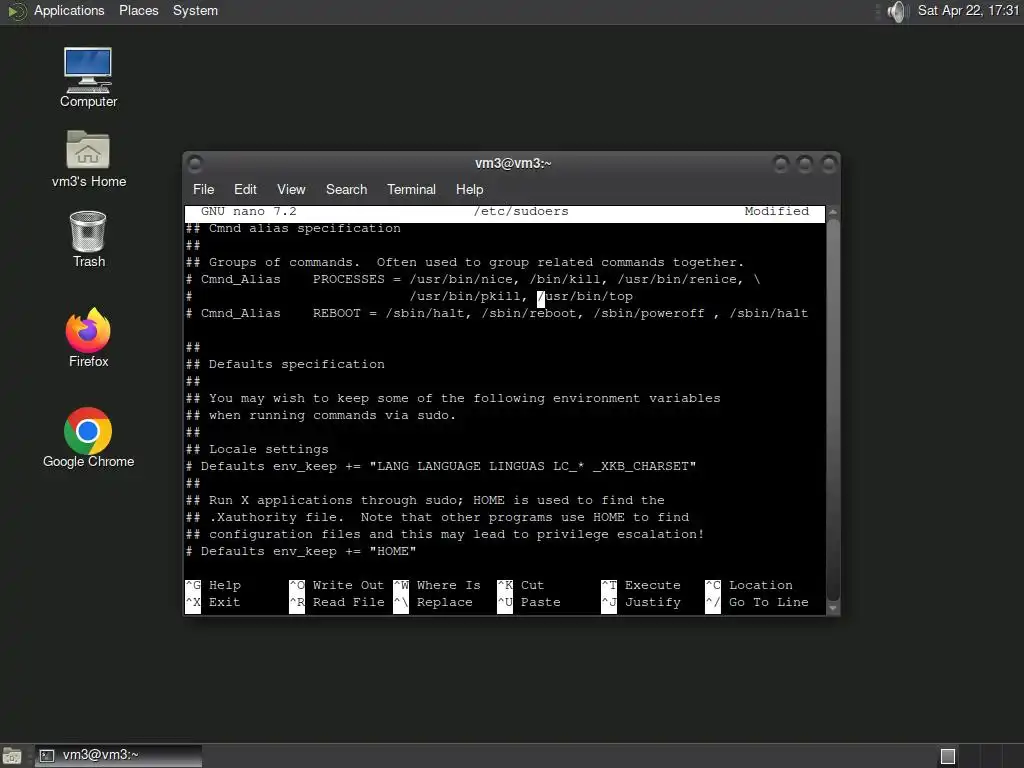1024x768 pixels.
Task: Click the ^/ Go To Line shortcut label
Action: pyautogui.click(x=757, y=602)
